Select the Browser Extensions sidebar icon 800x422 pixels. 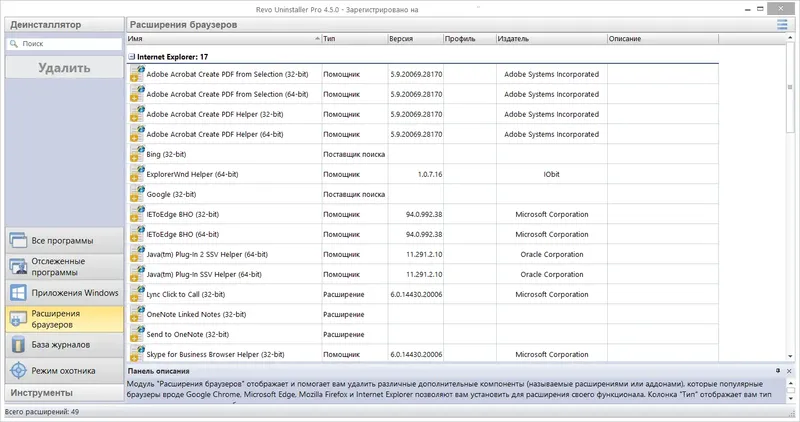click(18, 319)
